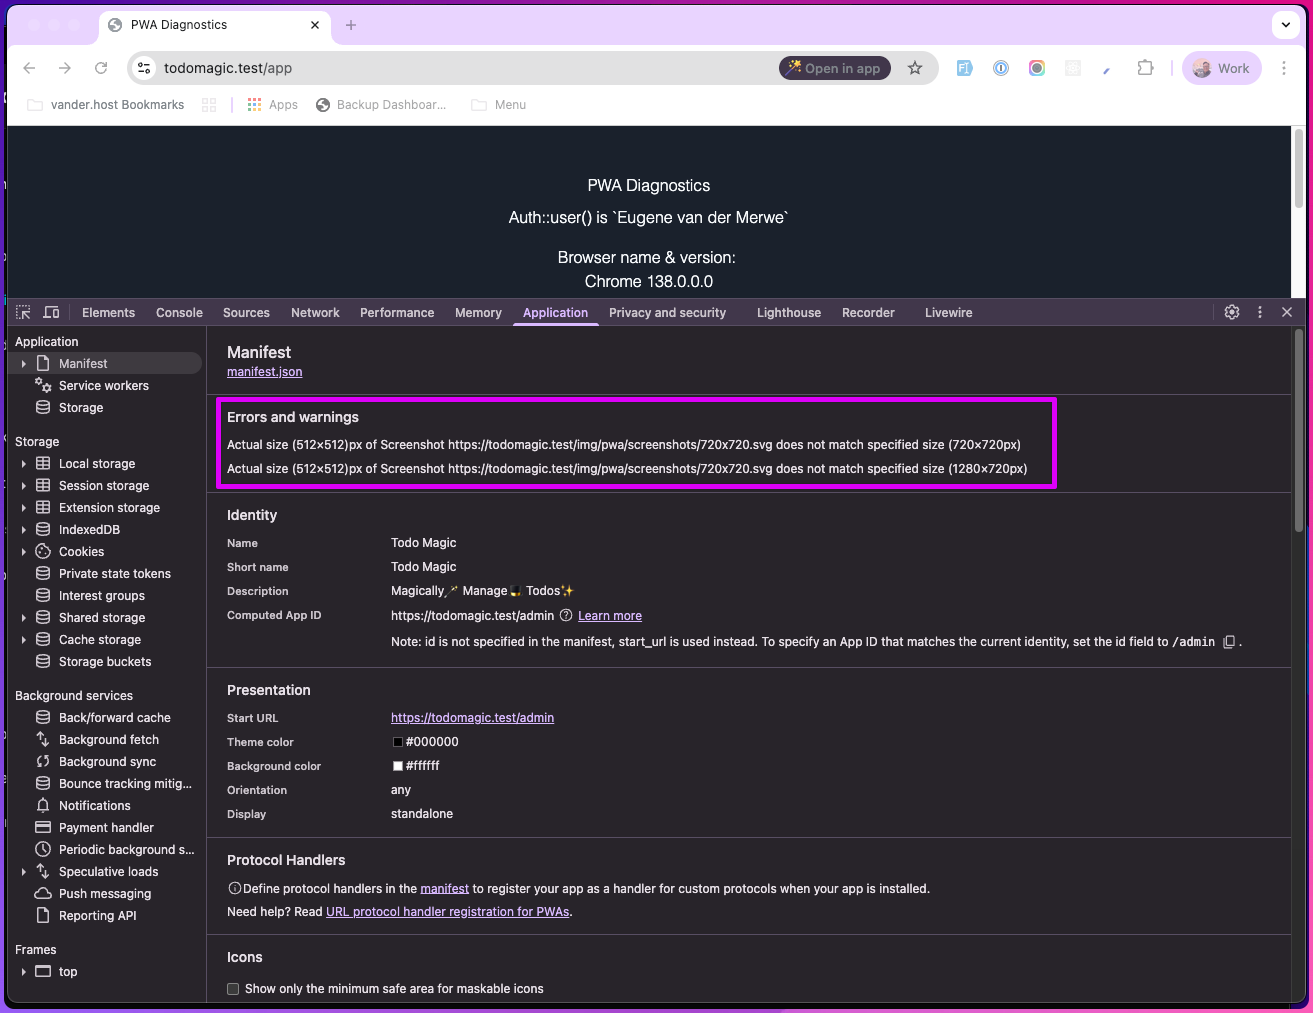Open the manifest.json link
This screenshot has height=1013, width=1313.
pos(264,372)
